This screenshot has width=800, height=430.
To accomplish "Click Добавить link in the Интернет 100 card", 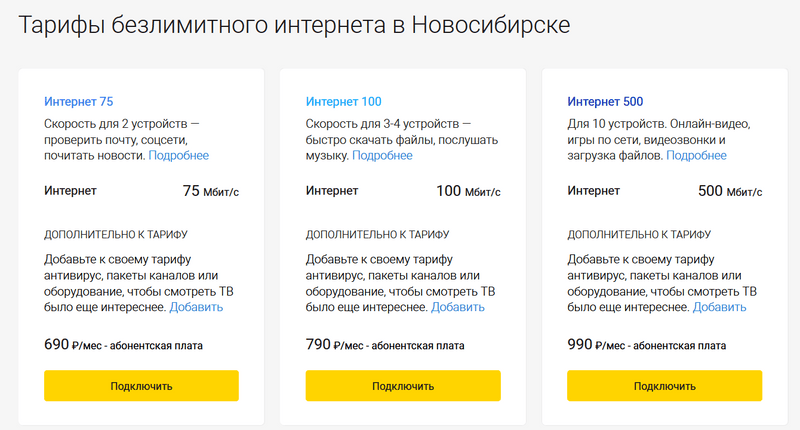I will (458, 306).
